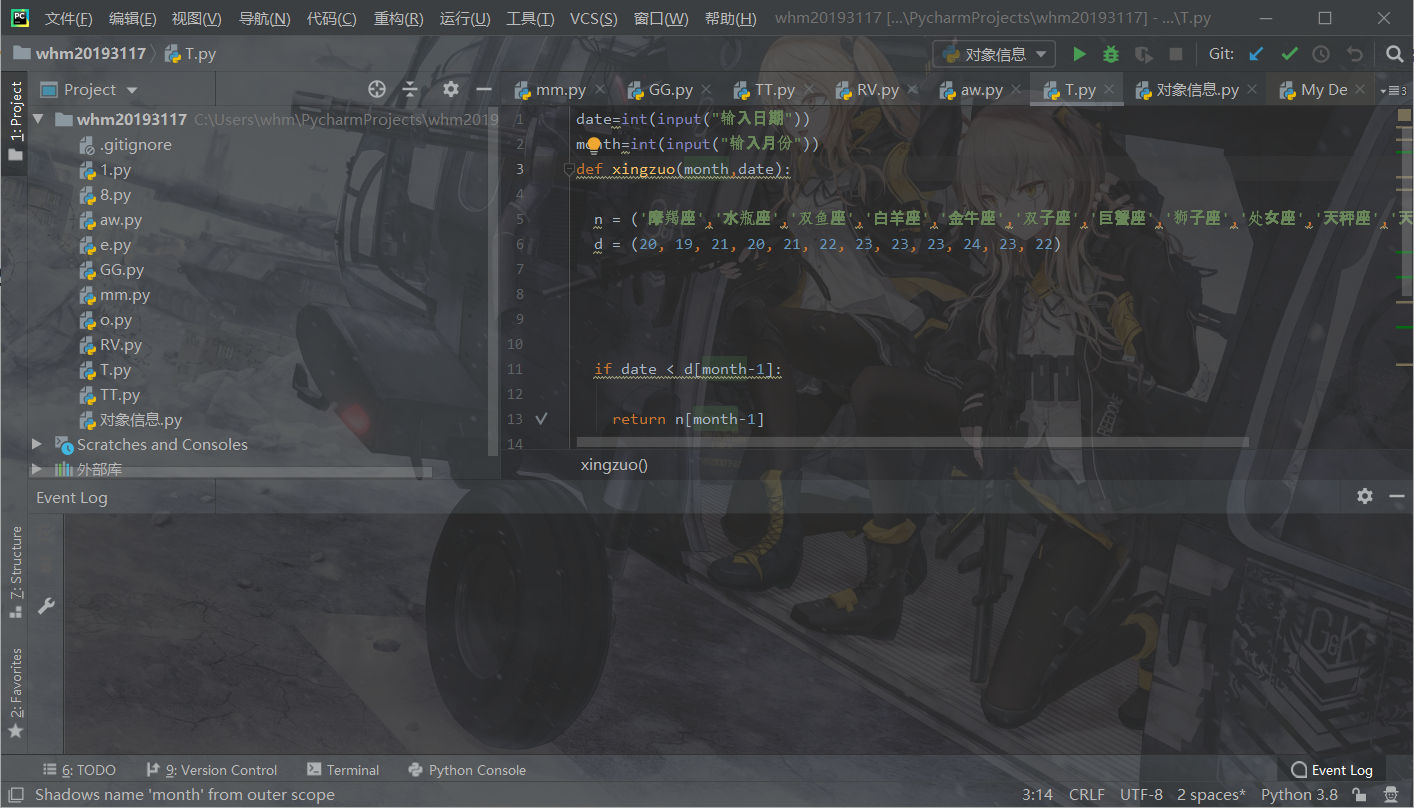Open the 帮助(H) menu
Image resolution: width=1414 pixels, height=808 pixels.
(x=731, y=19)
